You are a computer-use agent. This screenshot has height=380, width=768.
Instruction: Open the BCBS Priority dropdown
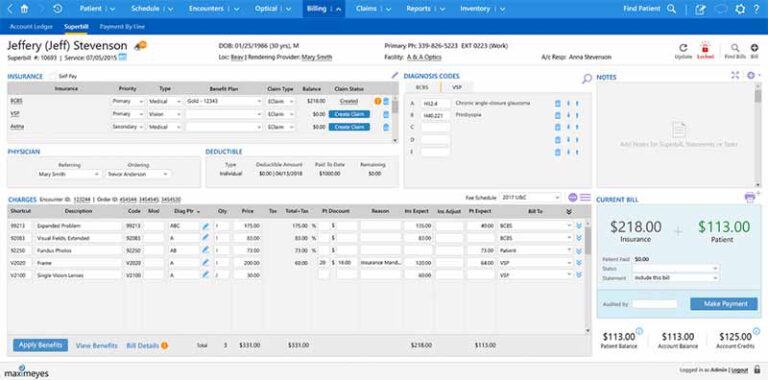coord(127,101)
